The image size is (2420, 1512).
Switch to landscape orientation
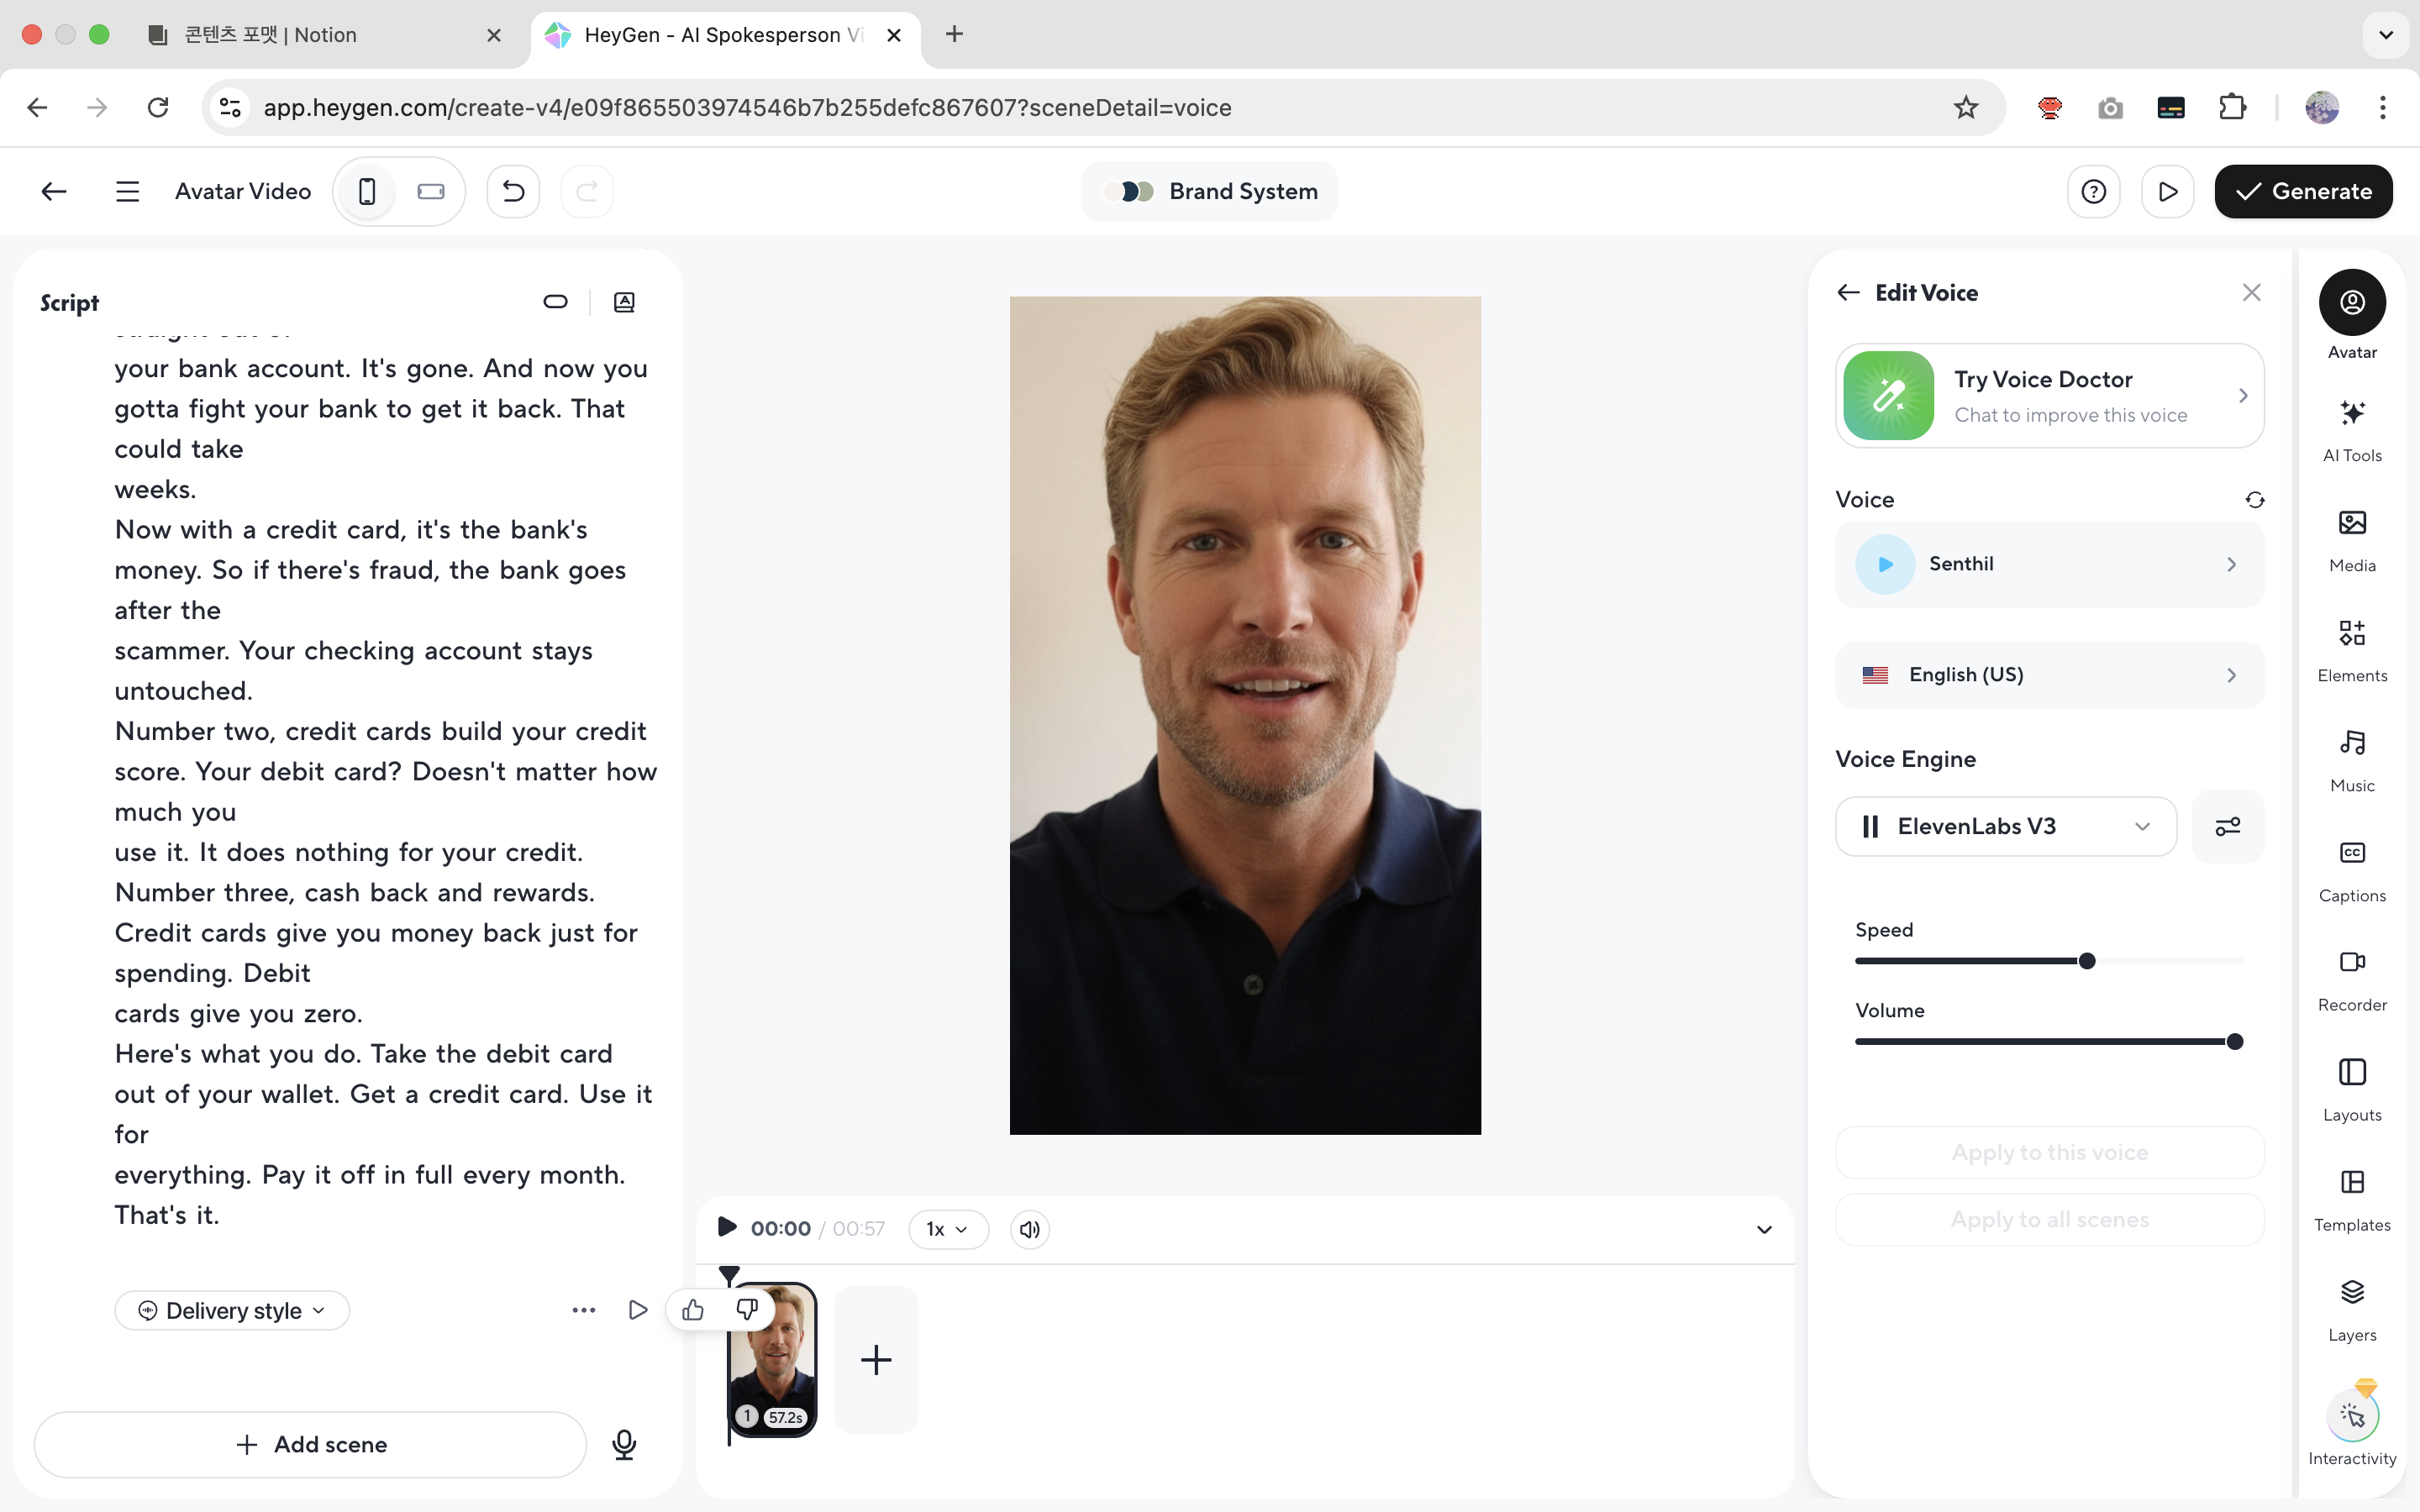(431, 191)
